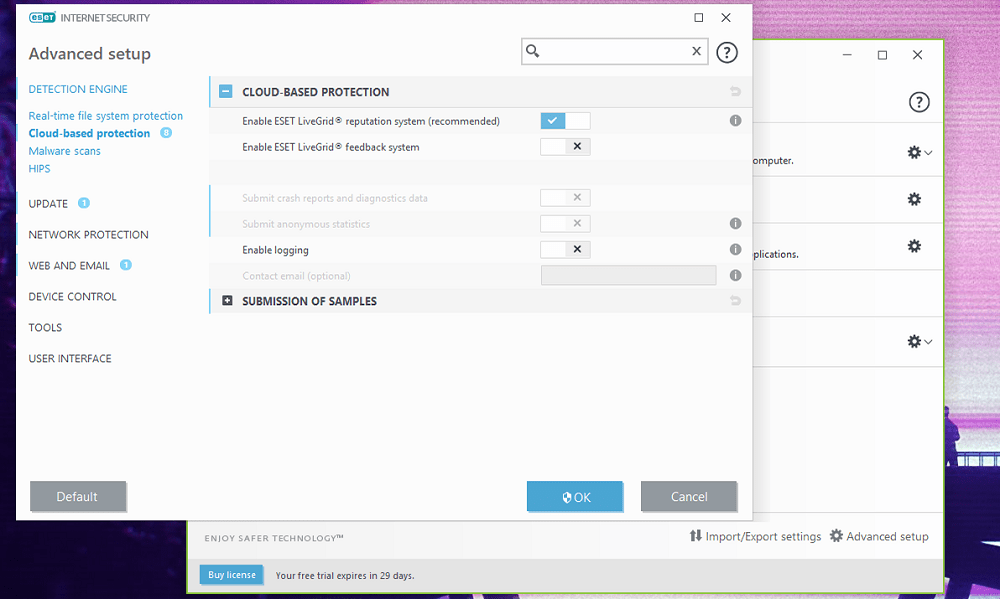Show info for Submit anonymous statistics
This screenshot has width=1000, height=599.
[x=735, y=223]
